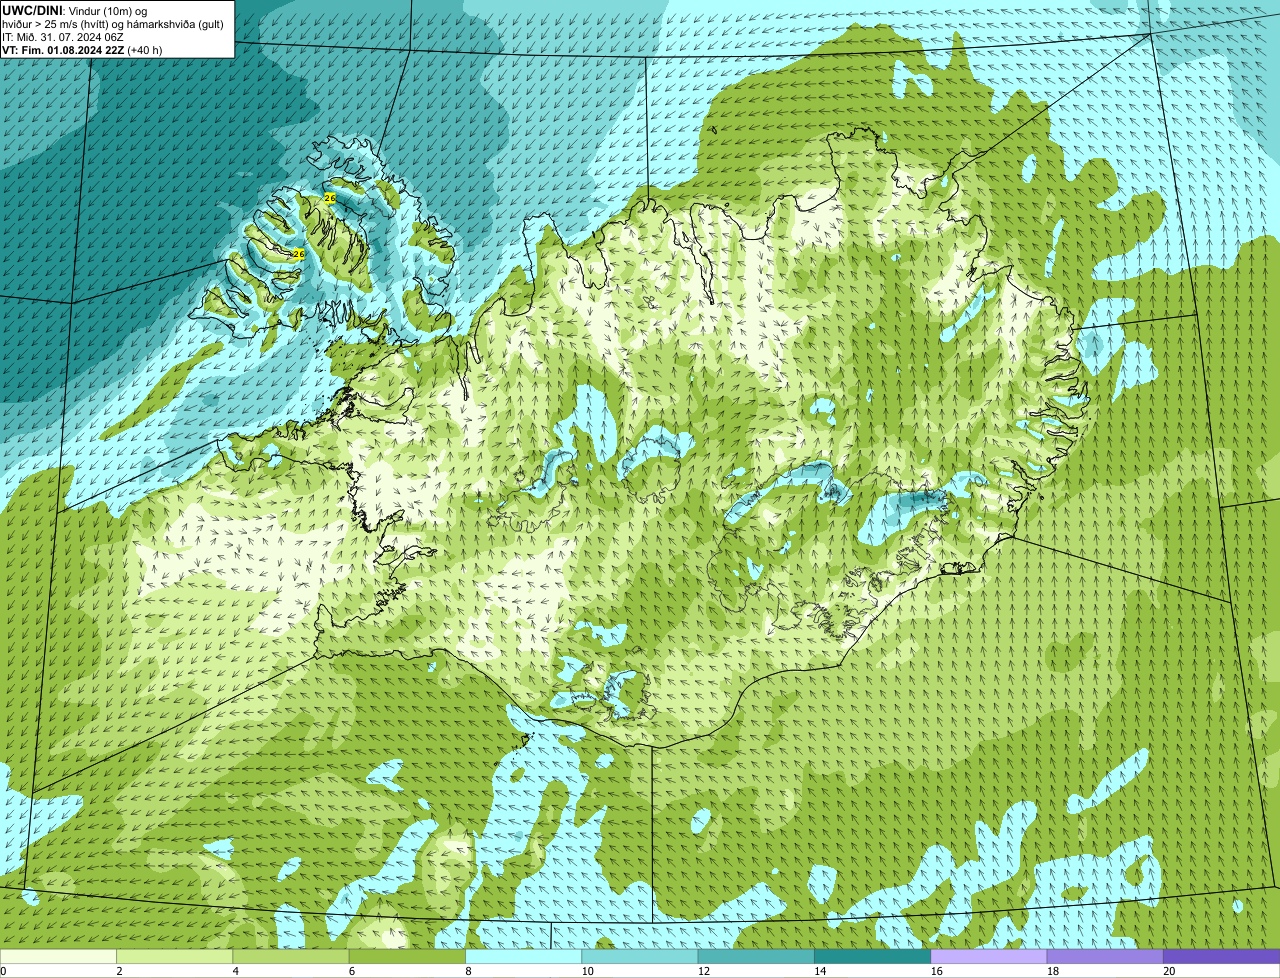Viewport: 1280px width, 978px height.
Task: Click the southern yellow "26" gust label
Action: tap(298, 255)
